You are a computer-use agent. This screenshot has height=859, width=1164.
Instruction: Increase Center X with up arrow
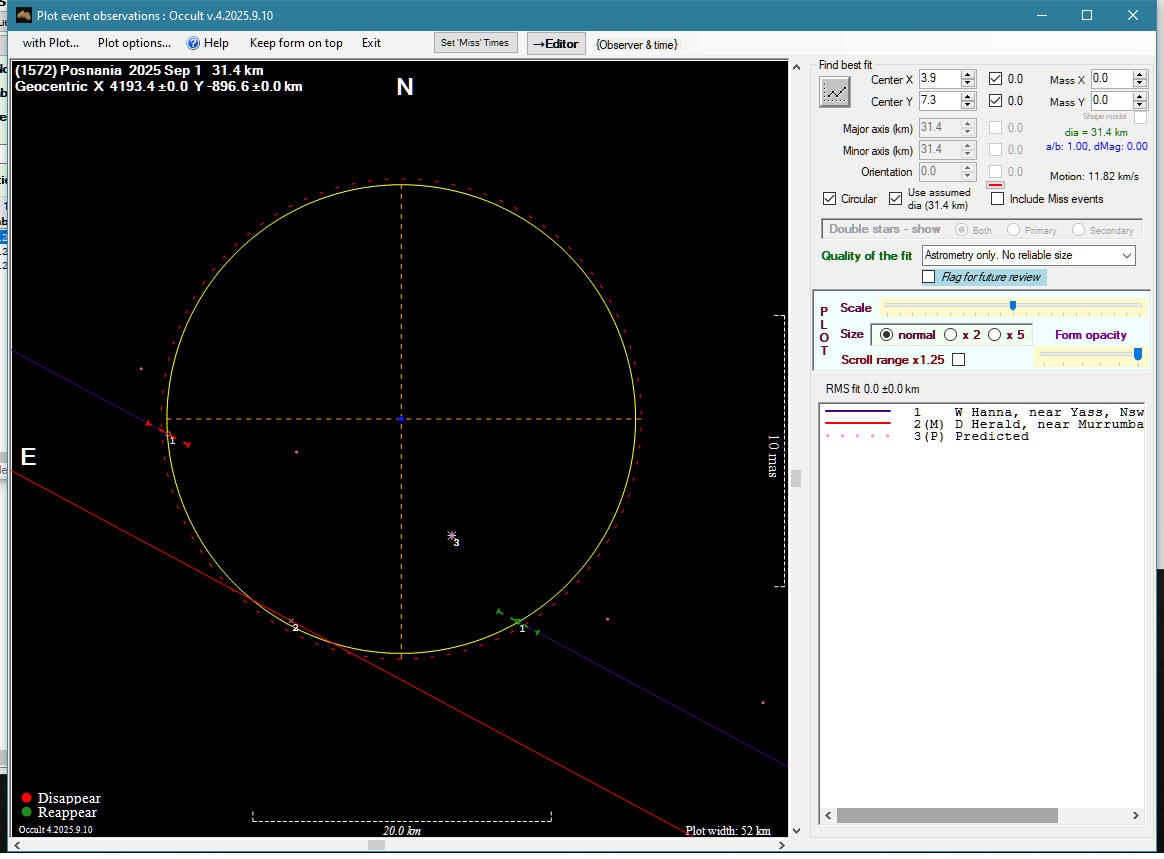coord(967,75)
